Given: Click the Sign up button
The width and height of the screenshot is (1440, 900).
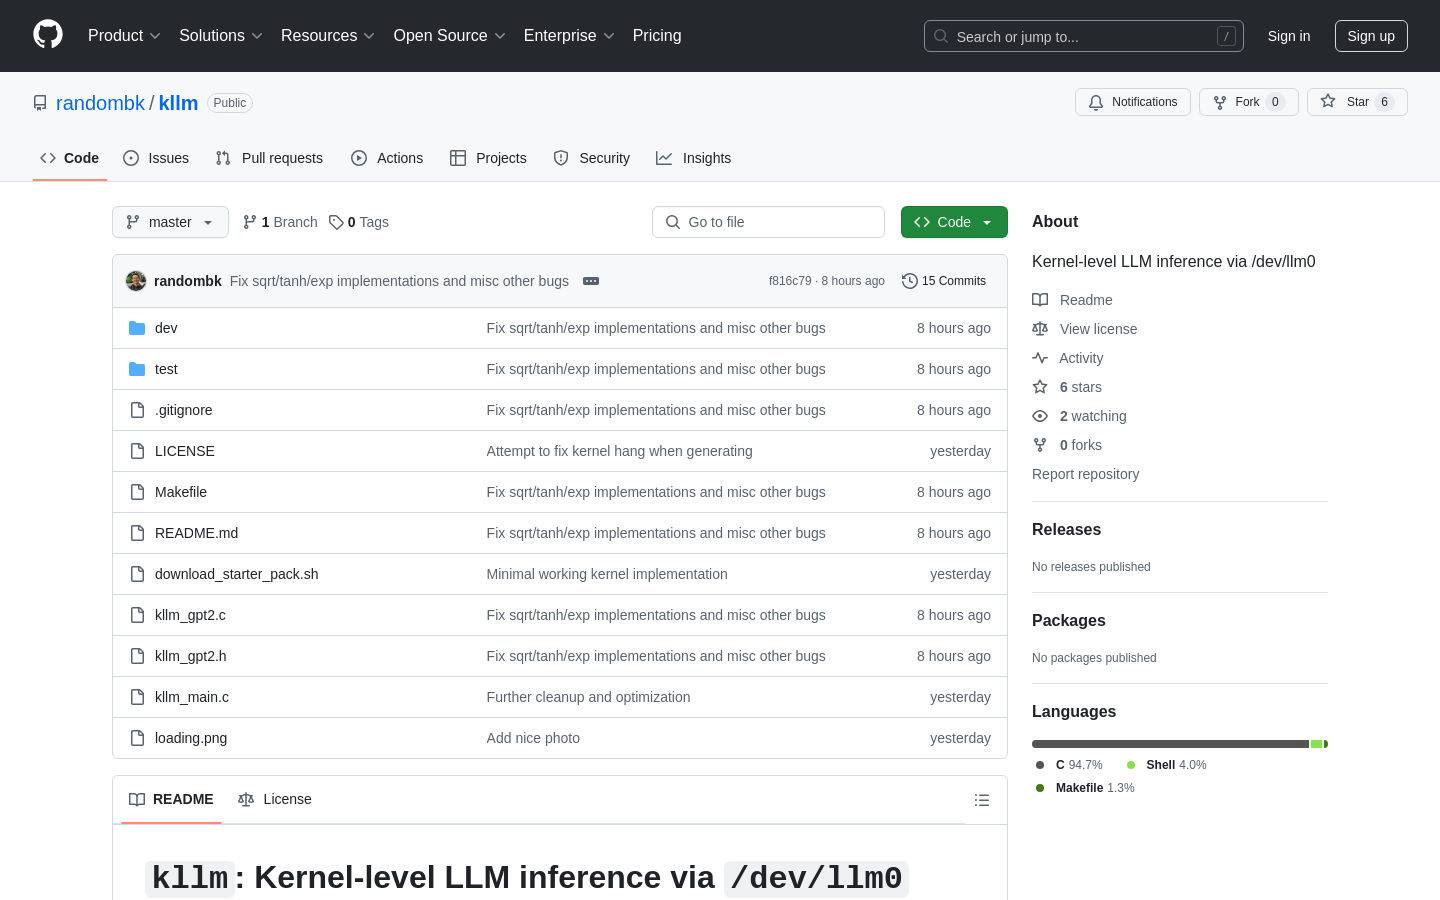Looking at the screenshot, I should pos(1371,36).
